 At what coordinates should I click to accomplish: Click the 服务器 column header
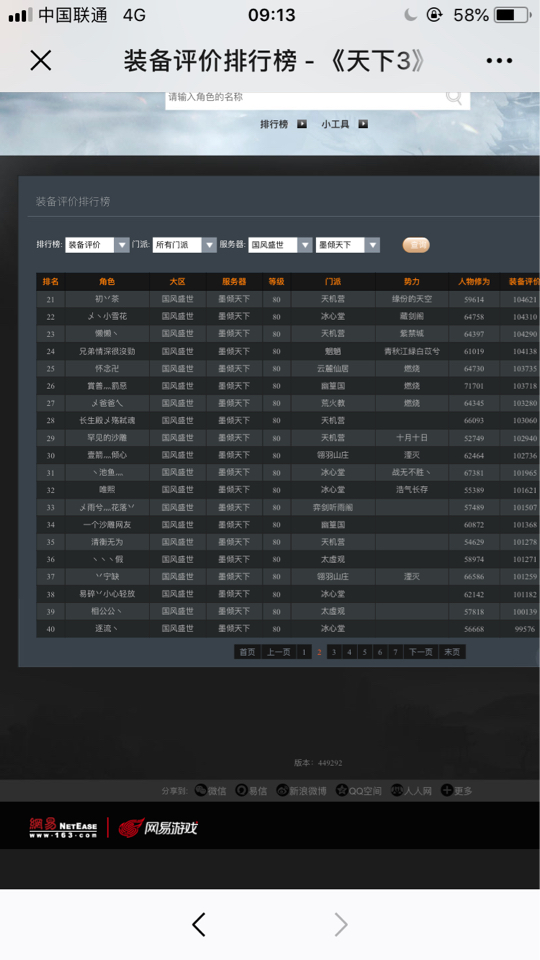click(234, 282)
